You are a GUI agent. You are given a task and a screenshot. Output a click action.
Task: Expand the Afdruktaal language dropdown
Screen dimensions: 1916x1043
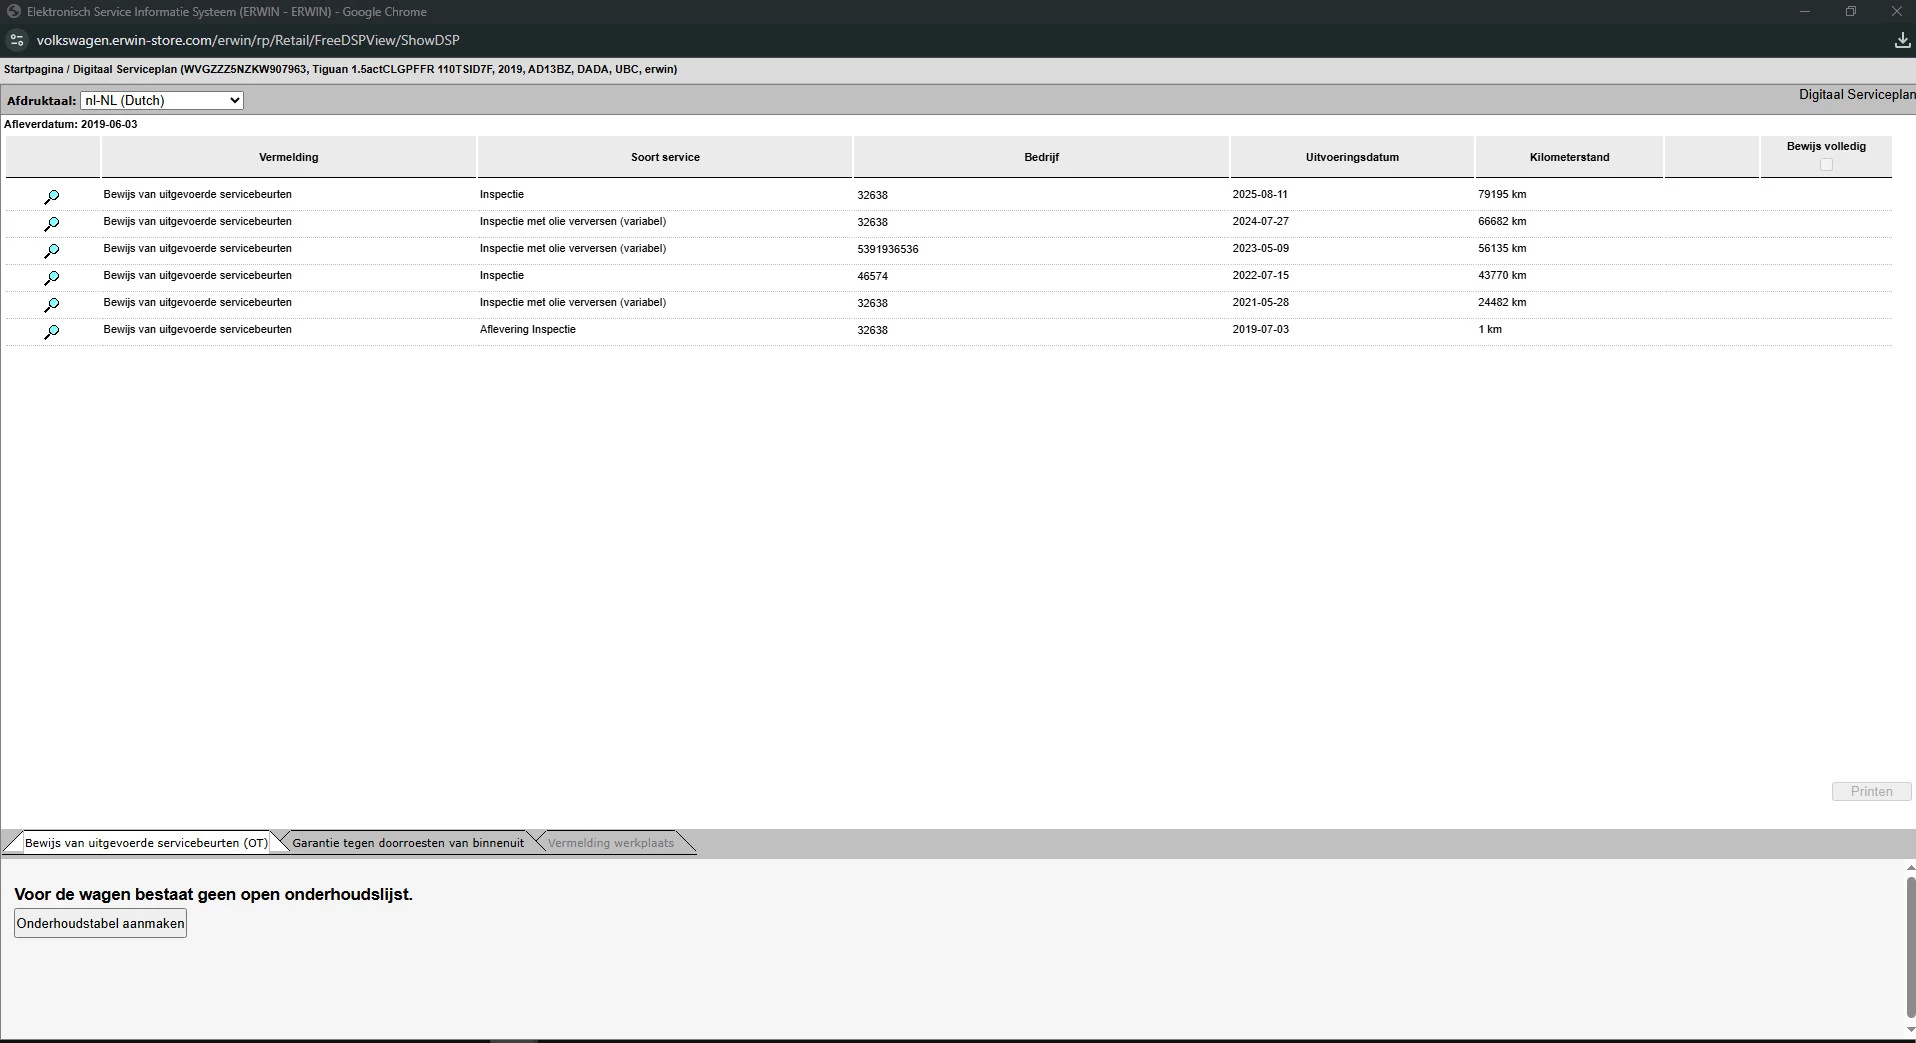click(x=162, y=100)
